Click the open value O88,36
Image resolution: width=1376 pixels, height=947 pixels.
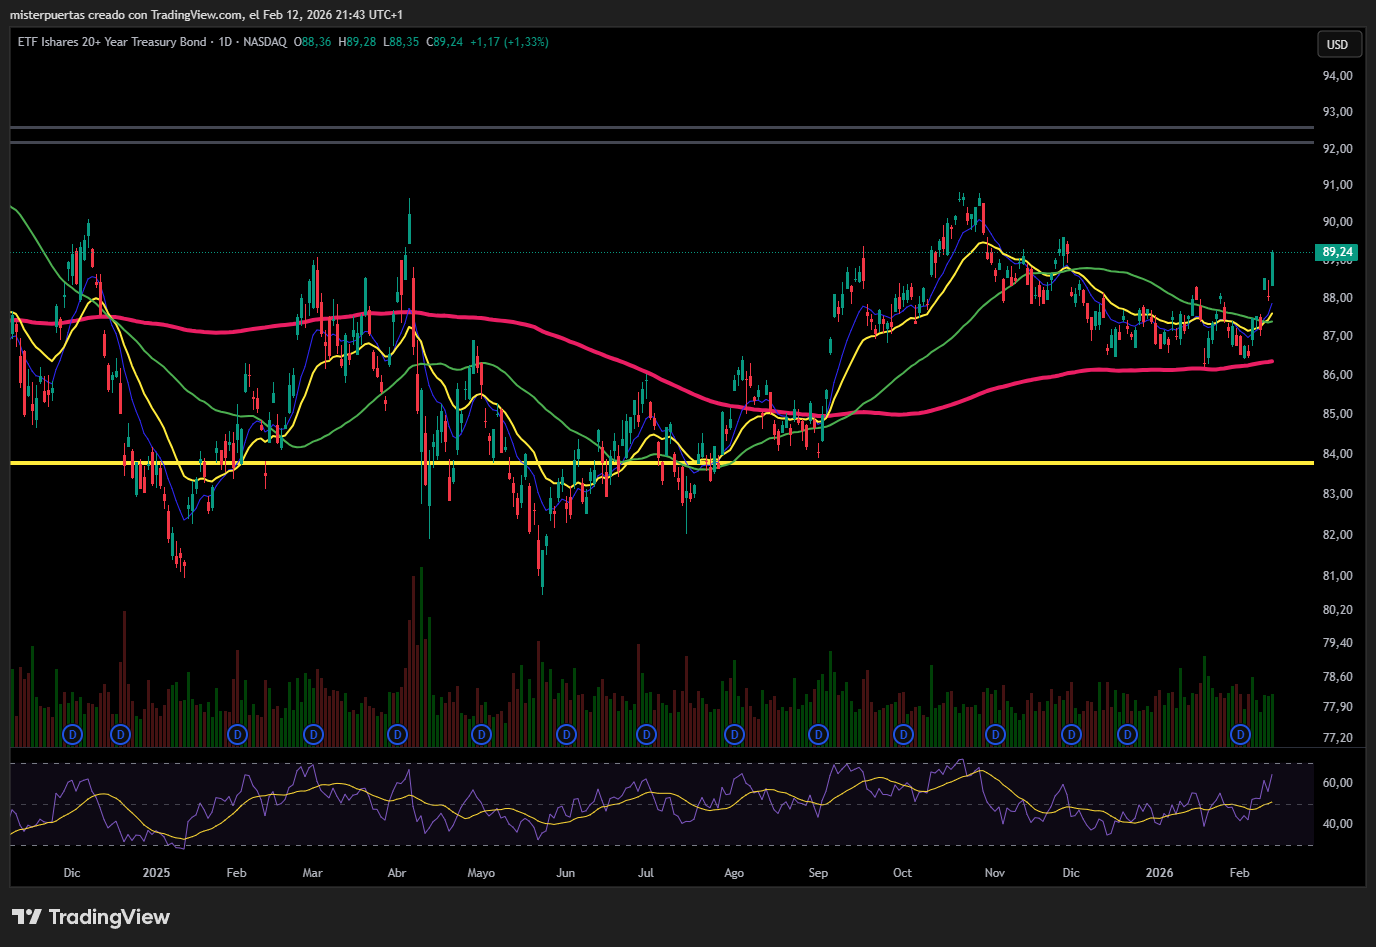click(x=313, y=42)
